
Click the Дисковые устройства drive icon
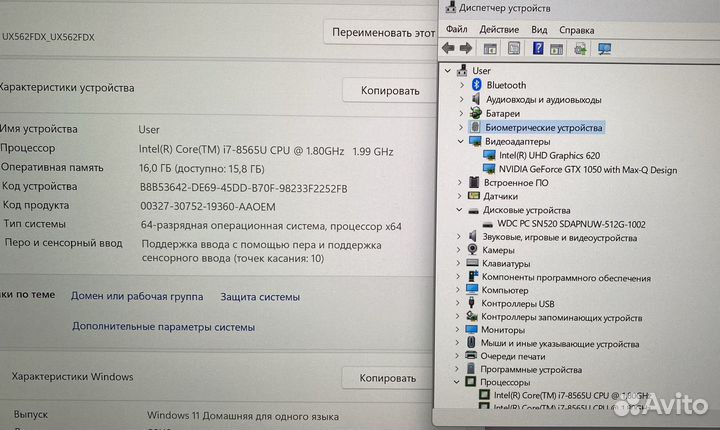point(473,210)
